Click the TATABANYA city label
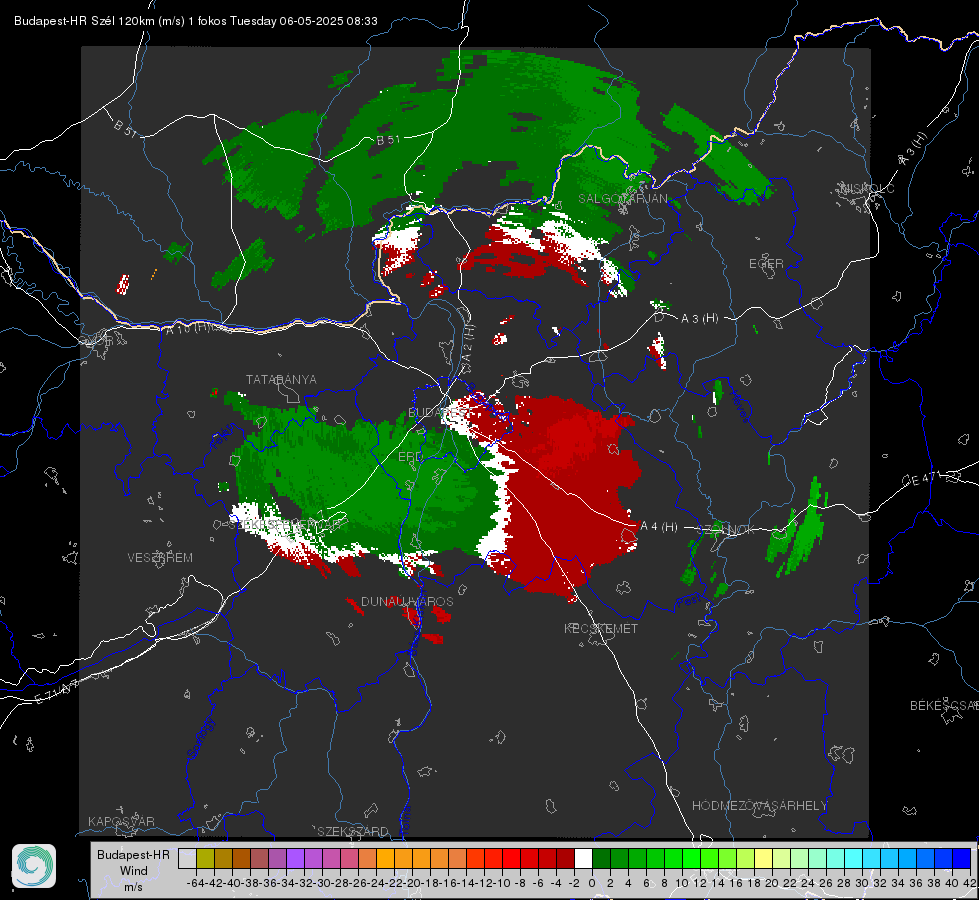 pyautogui.click(x=281, y=379)
